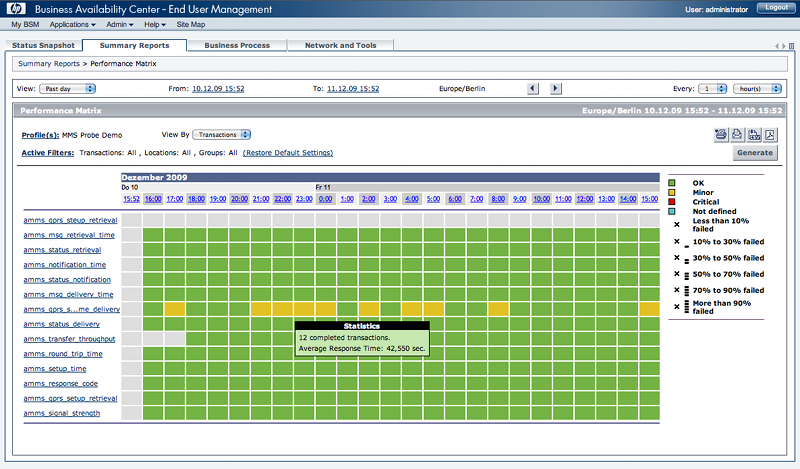Go to next time period arrow
The image size is (800, 469).
tap(556, 88)
